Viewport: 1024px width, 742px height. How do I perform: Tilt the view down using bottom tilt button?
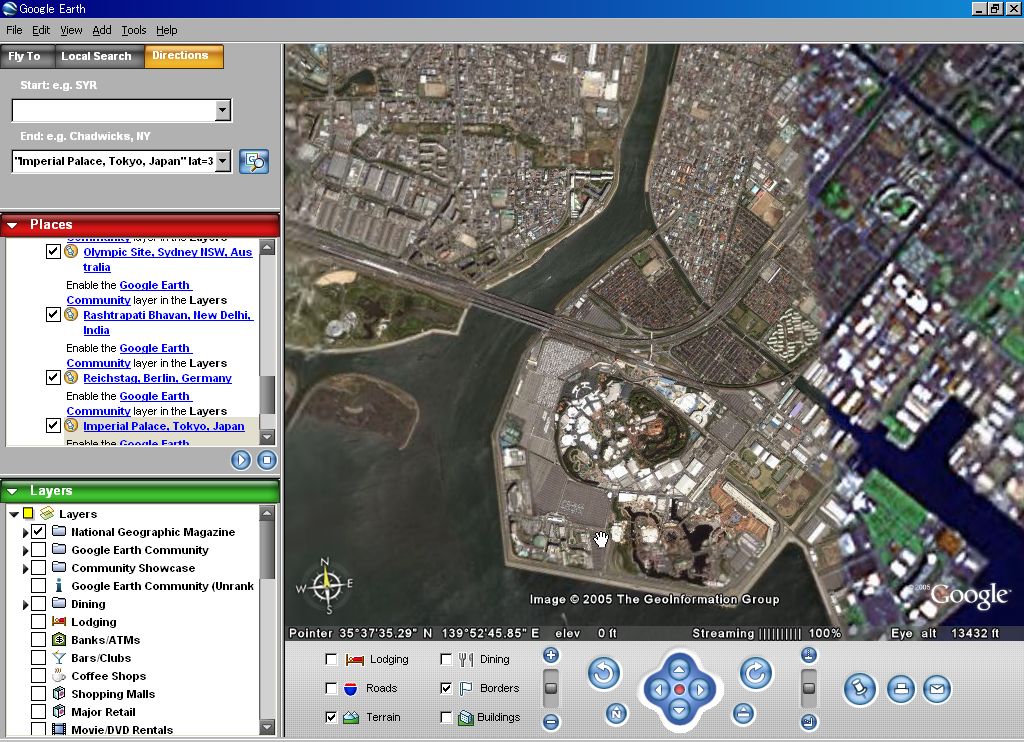[x=808, y=722]
